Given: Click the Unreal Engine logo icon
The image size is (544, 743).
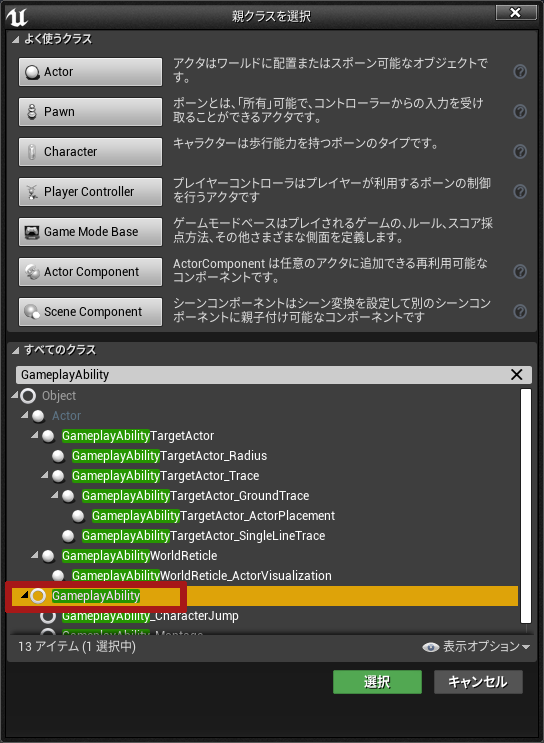Looking at the screenshot, I should click(17, 17).
